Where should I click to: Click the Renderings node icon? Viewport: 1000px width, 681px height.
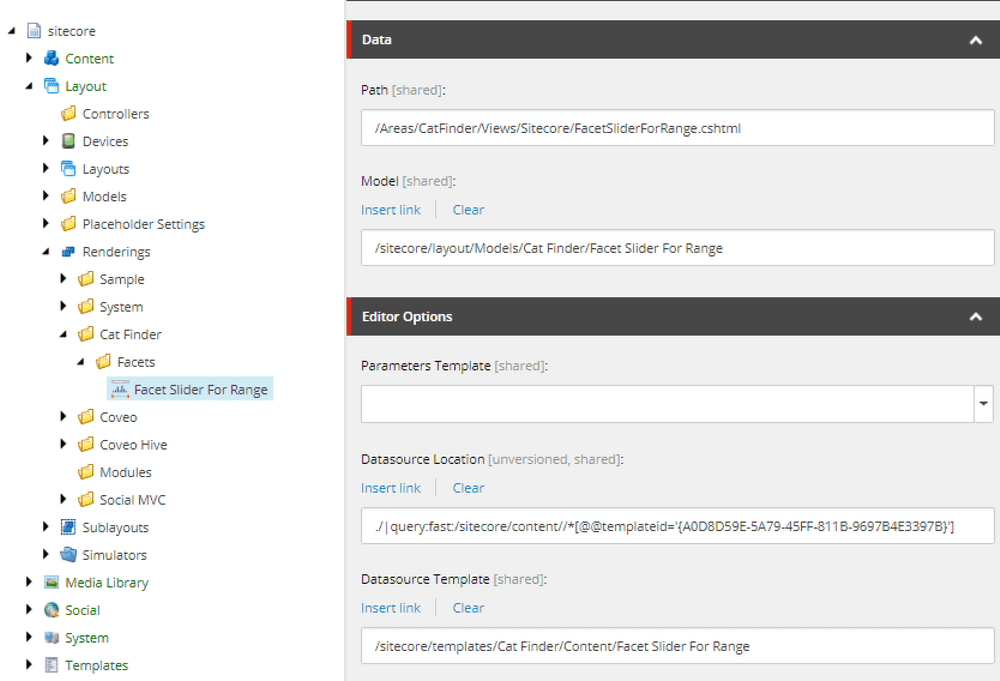(x=69, y=251)
